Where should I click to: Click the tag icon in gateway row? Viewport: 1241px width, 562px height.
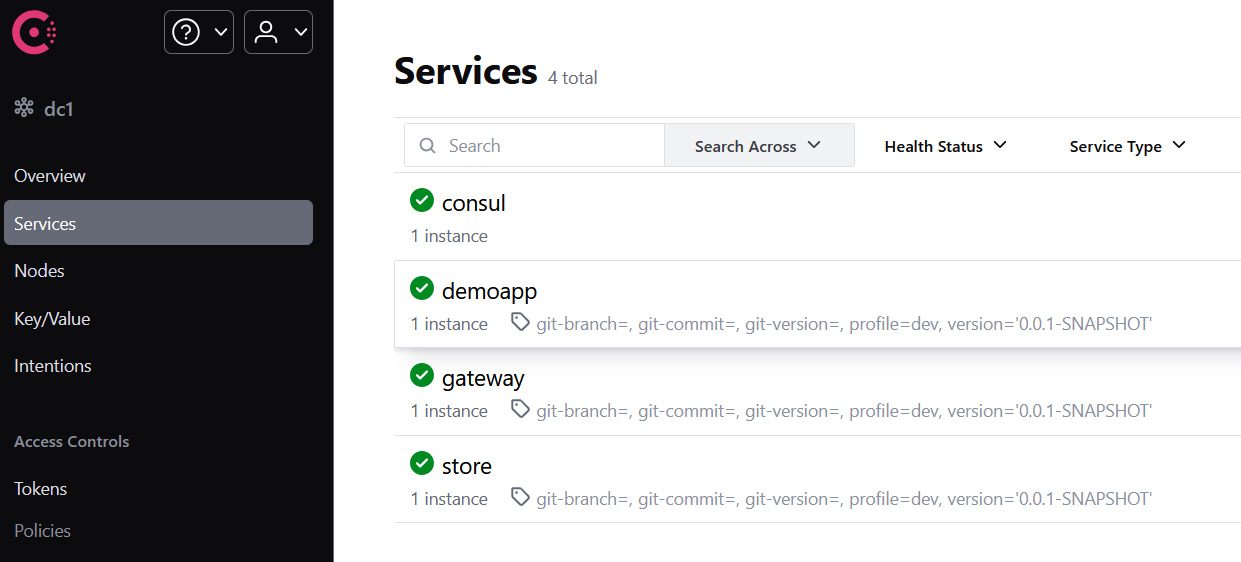click(520, 409)
